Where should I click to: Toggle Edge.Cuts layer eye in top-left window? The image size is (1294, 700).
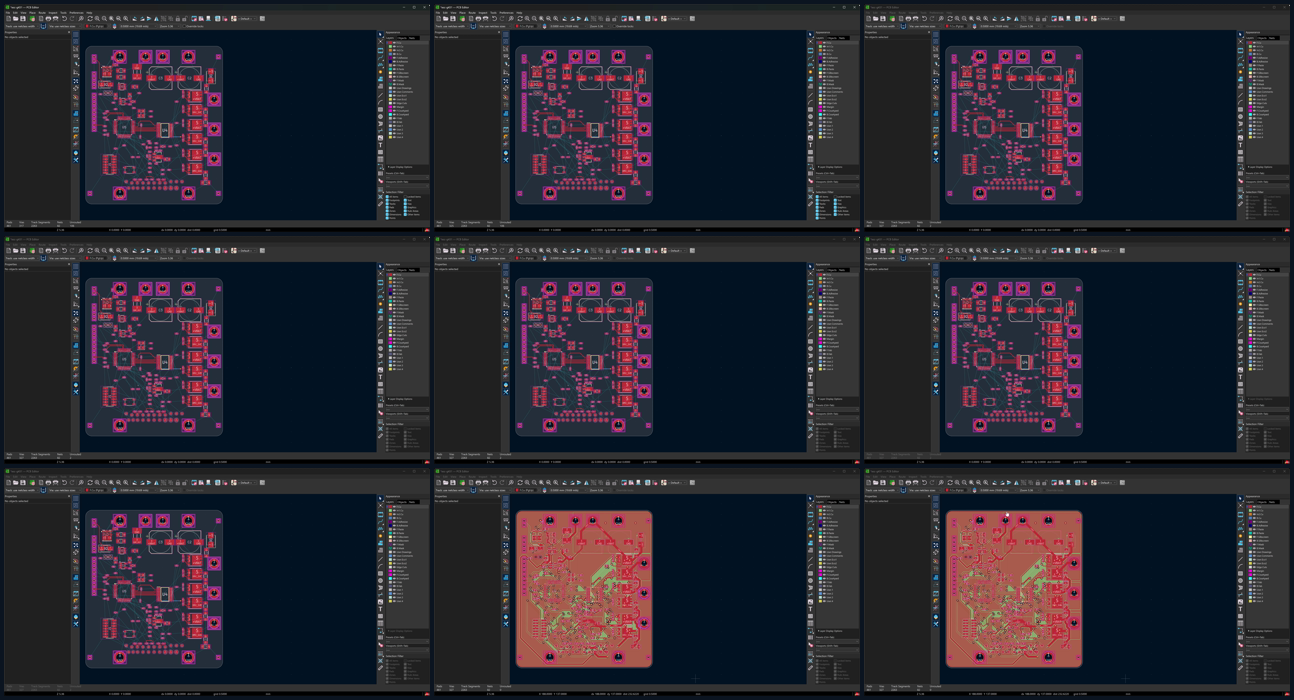pyautogui.click(x=394, y=103)
